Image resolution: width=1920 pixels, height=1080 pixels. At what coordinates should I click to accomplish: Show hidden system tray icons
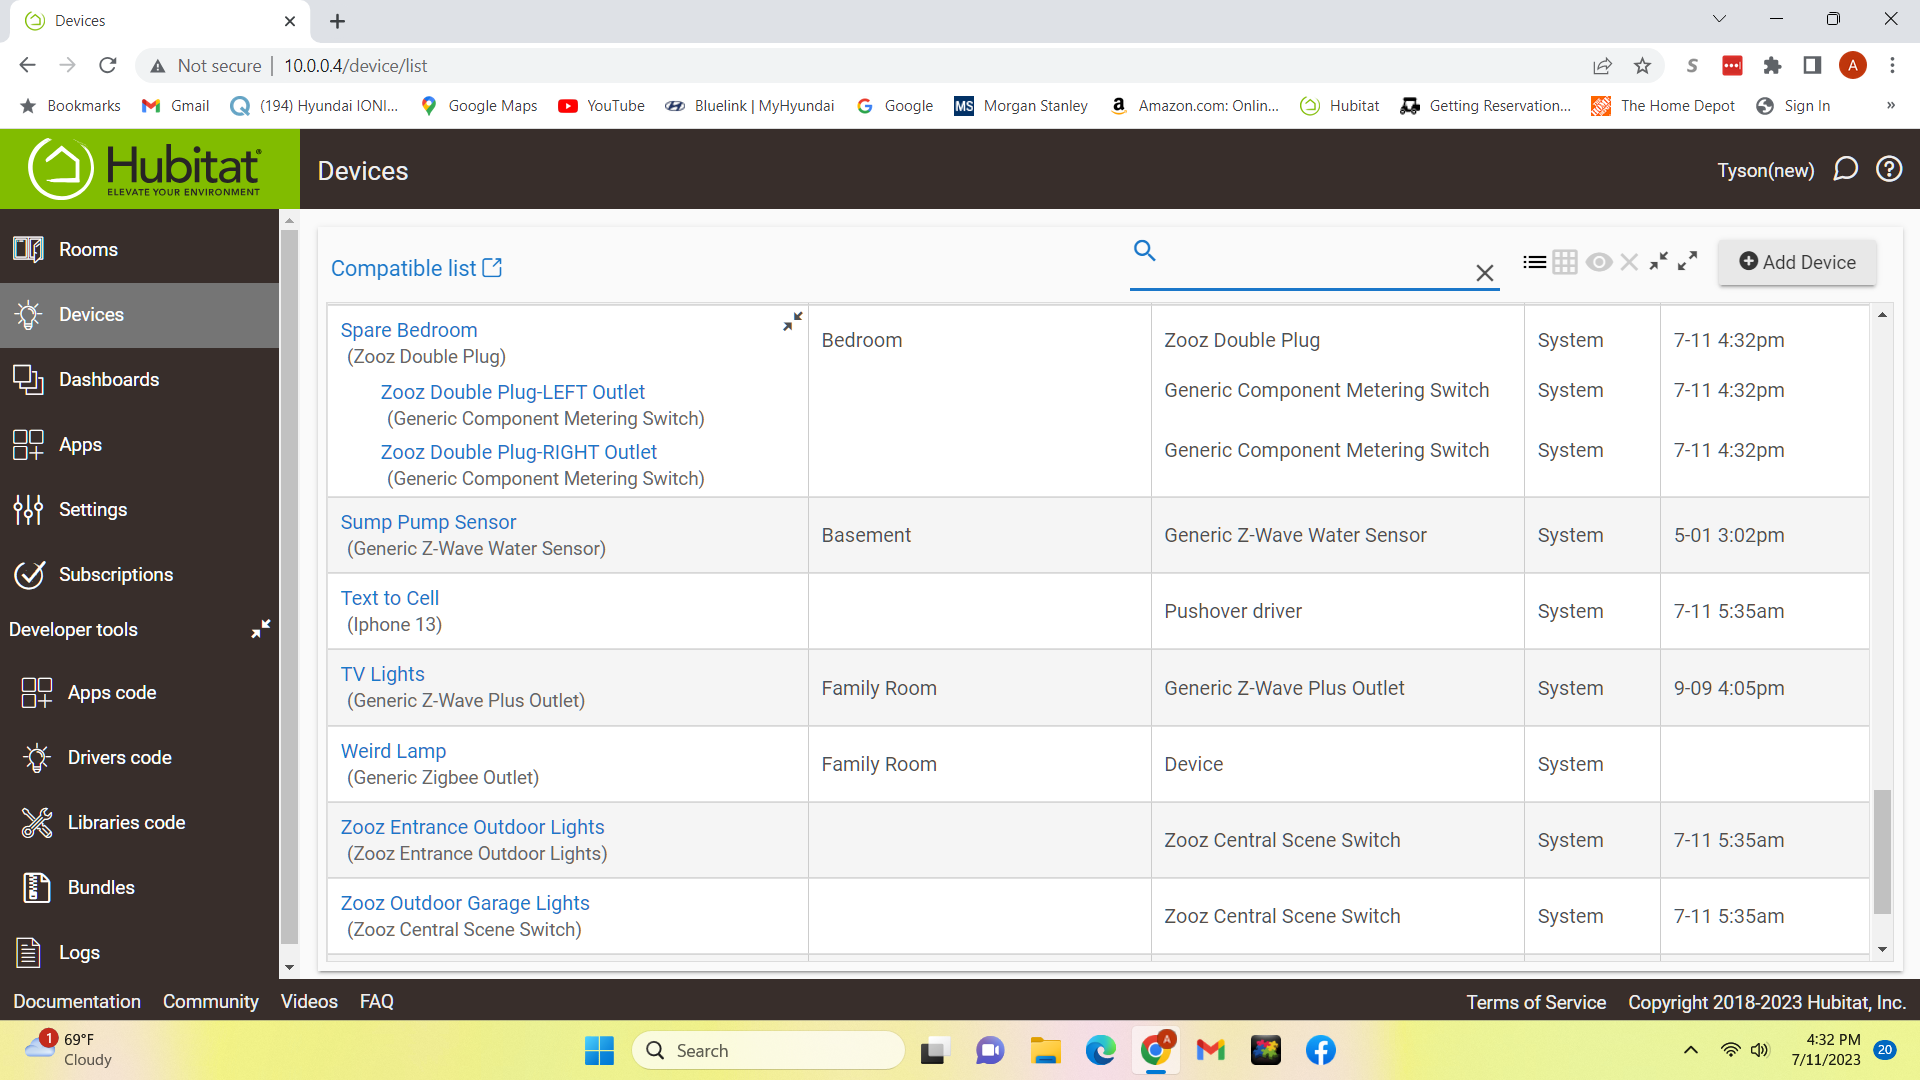tap(1690, 1050)
